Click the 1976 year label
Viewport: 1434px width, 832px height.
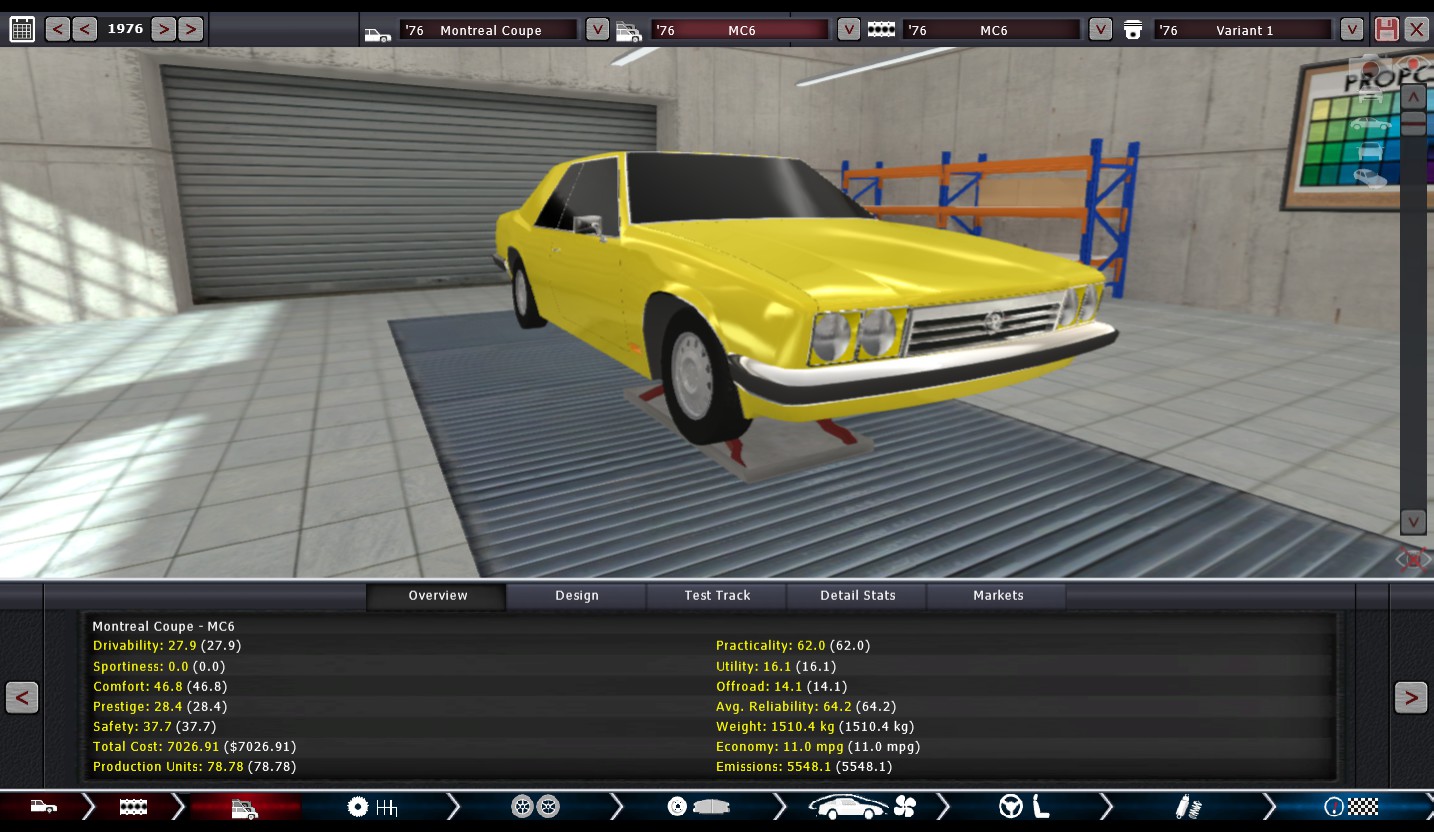(x=125, y=29)
